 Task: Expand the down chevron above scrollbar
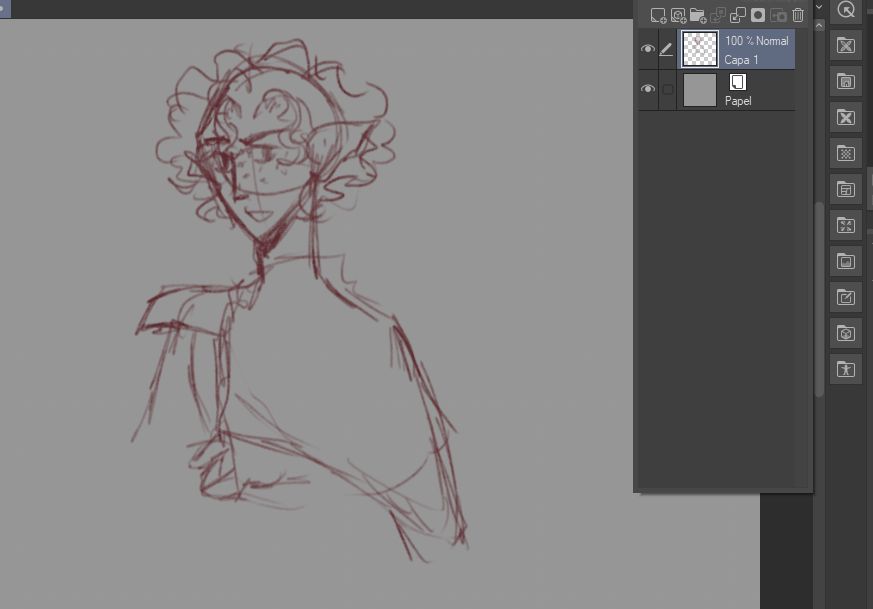coord(819,7)
